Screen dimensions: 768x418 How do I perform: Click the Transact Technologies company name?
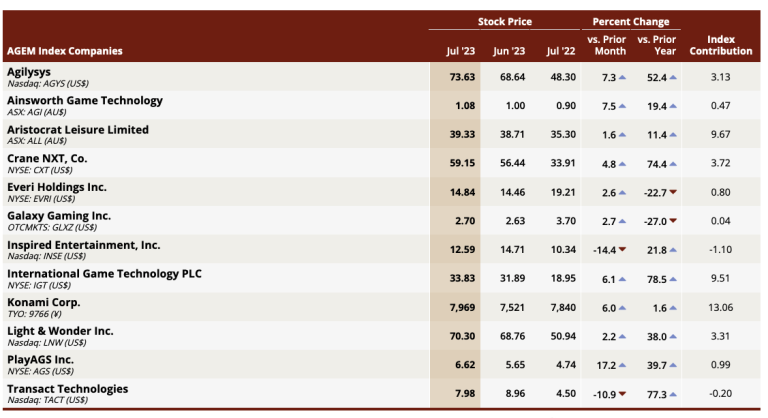pos(68,389)
